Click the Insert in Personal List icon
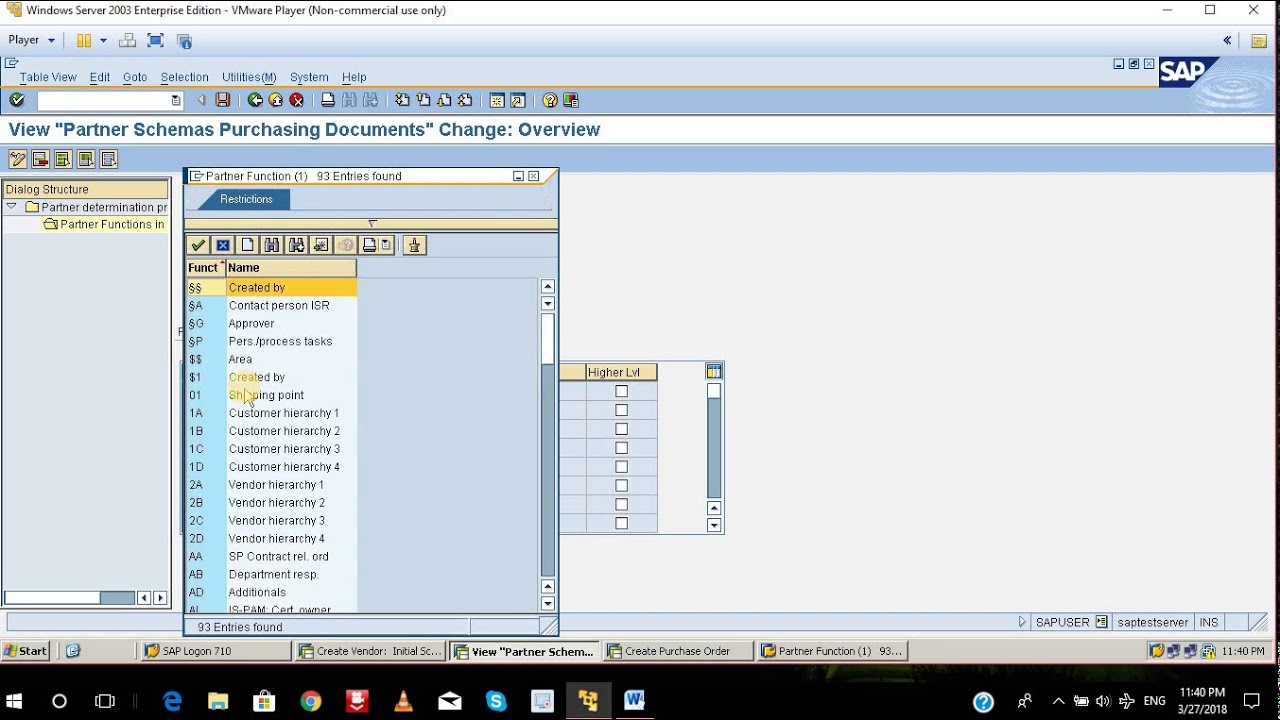This screenshot has height=720, width=1280. 321,245
